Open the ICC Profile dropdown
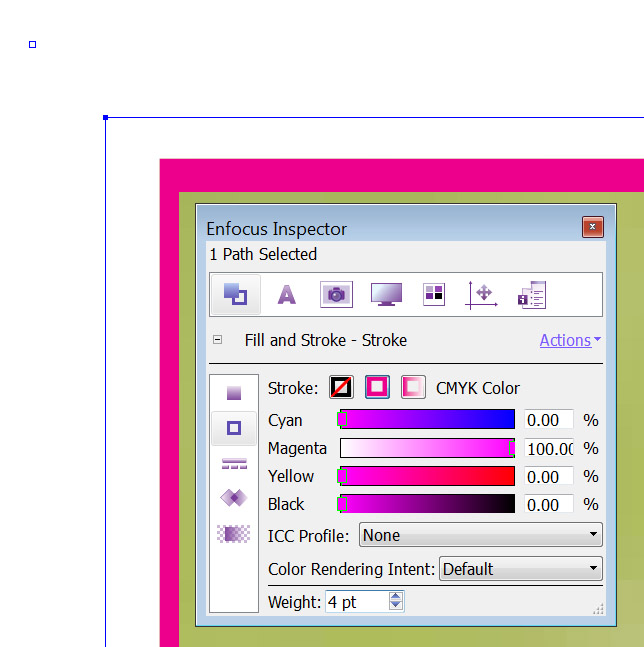Image resolution: width=644 pixels, height=647 pixels. (x=481, y=535)
